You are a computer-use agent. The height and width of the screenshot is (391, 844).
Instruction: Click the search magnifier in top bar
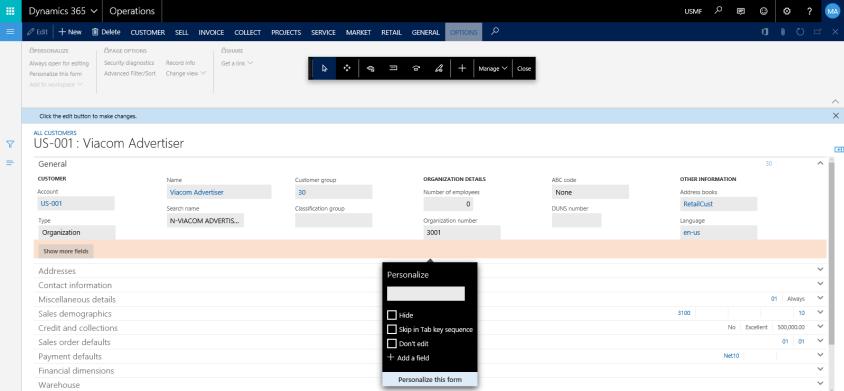point(718,11)
